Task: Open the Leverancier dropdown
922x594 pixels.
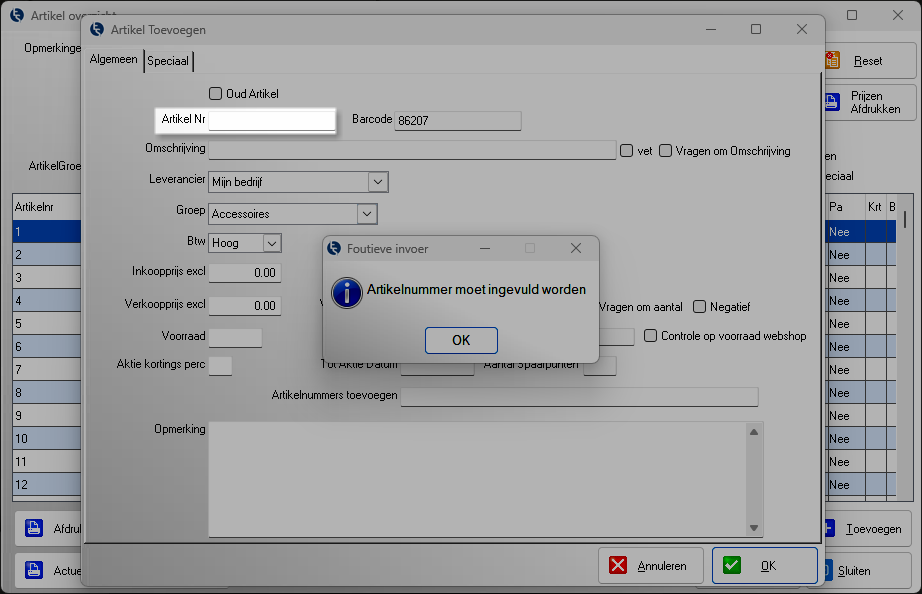Action: pos(377,182)
